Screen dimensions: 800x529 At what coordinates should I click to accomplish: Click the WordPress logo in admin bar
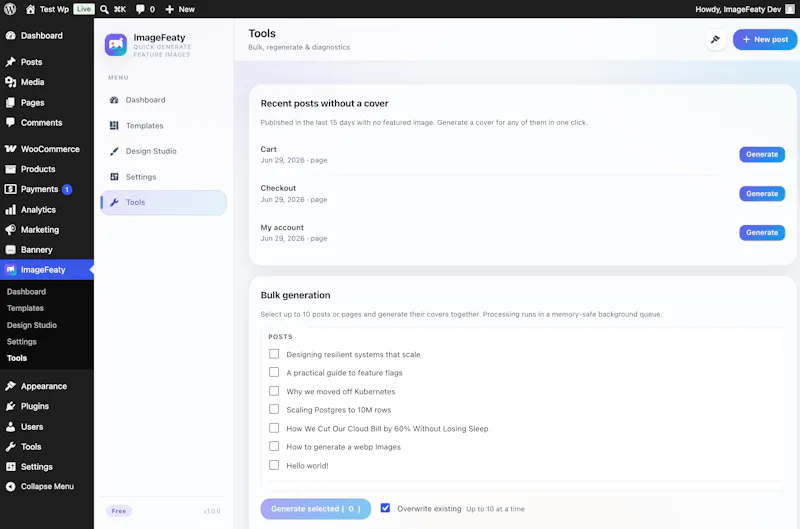click(x=10, y=9)
